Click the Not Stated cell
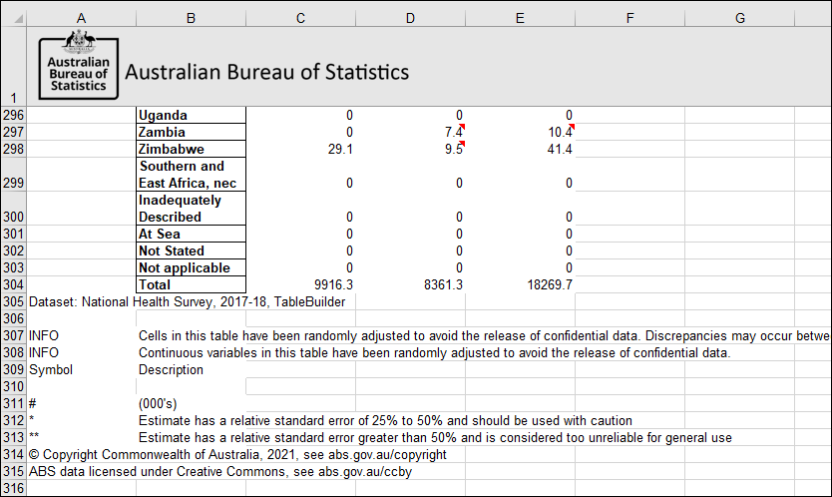This screenshot has height=497, width=832. click(191, 251)
